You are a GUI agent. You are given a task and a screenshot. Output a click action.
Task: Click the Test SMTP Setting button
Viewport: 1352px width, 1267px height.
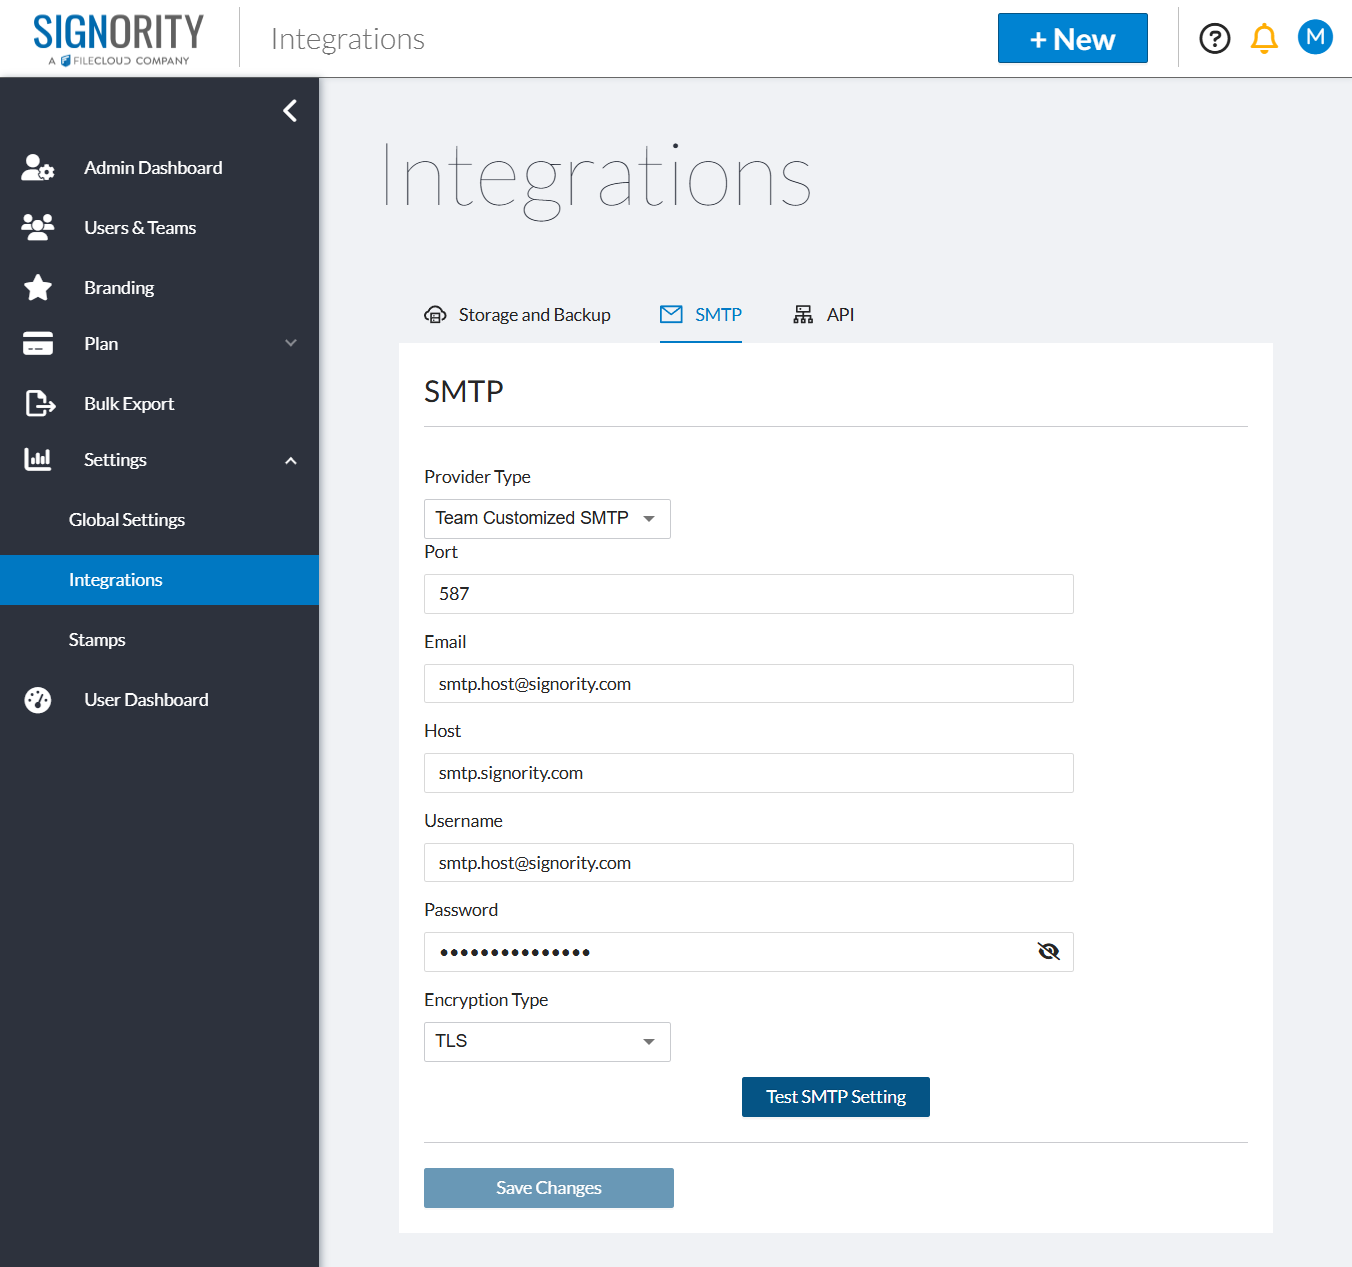(835, 1097)
